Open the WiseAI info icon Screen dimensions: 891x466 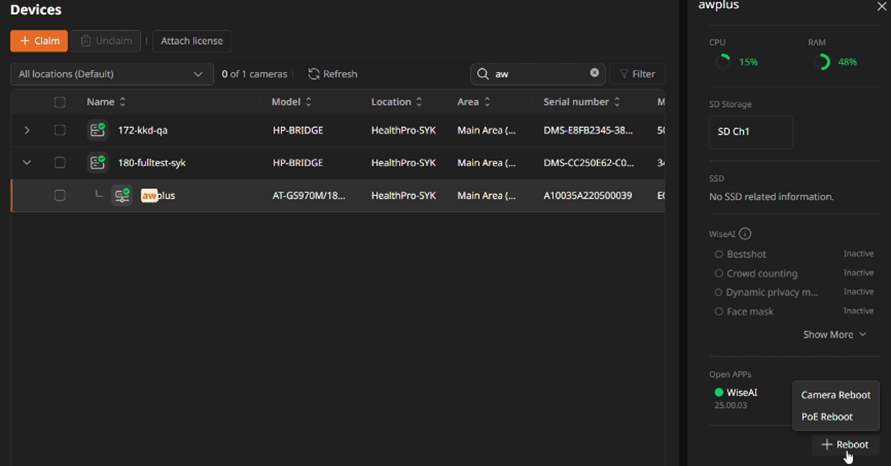pos(745,234)
